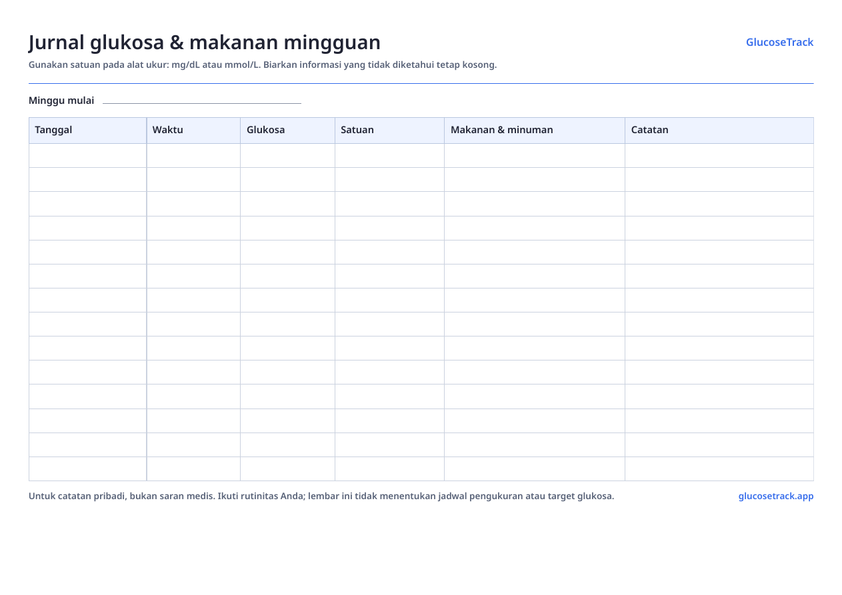Screen dimensions: 842x595
Task: Select the Satuan column header
Action: pos(389,130)
